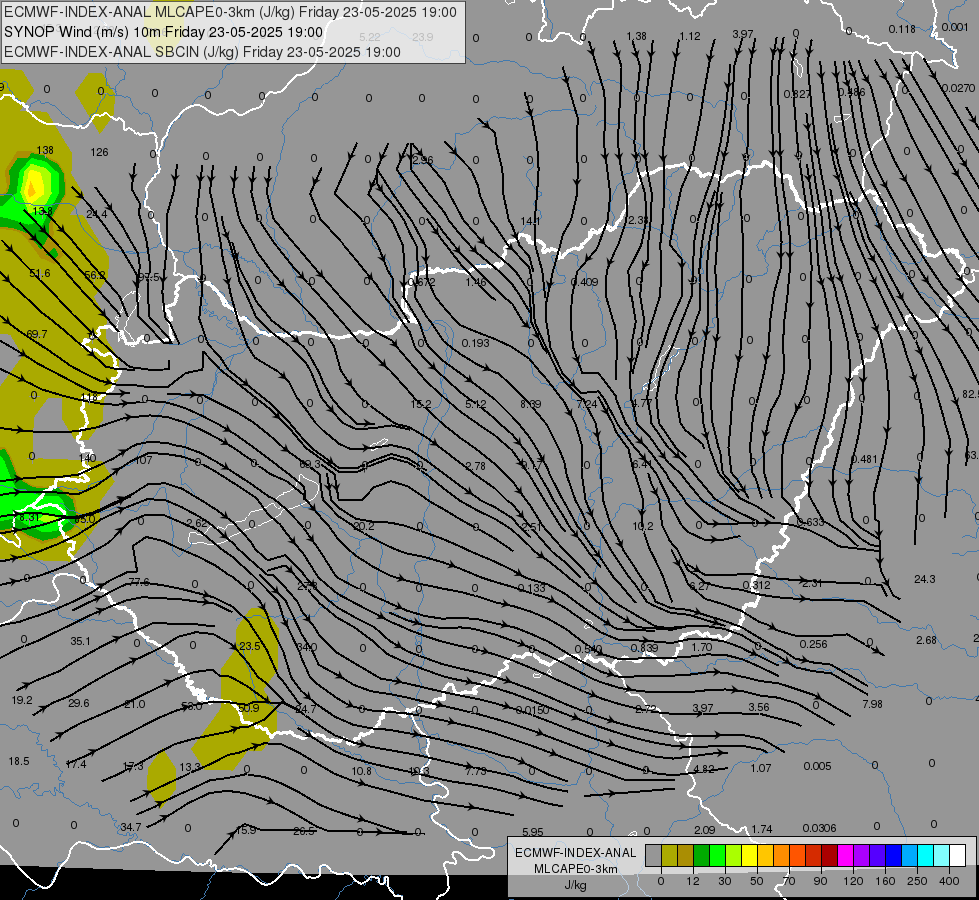This screenshot has width=979, height=900.
Task: Click the map value 126
Action: (99, 152)
